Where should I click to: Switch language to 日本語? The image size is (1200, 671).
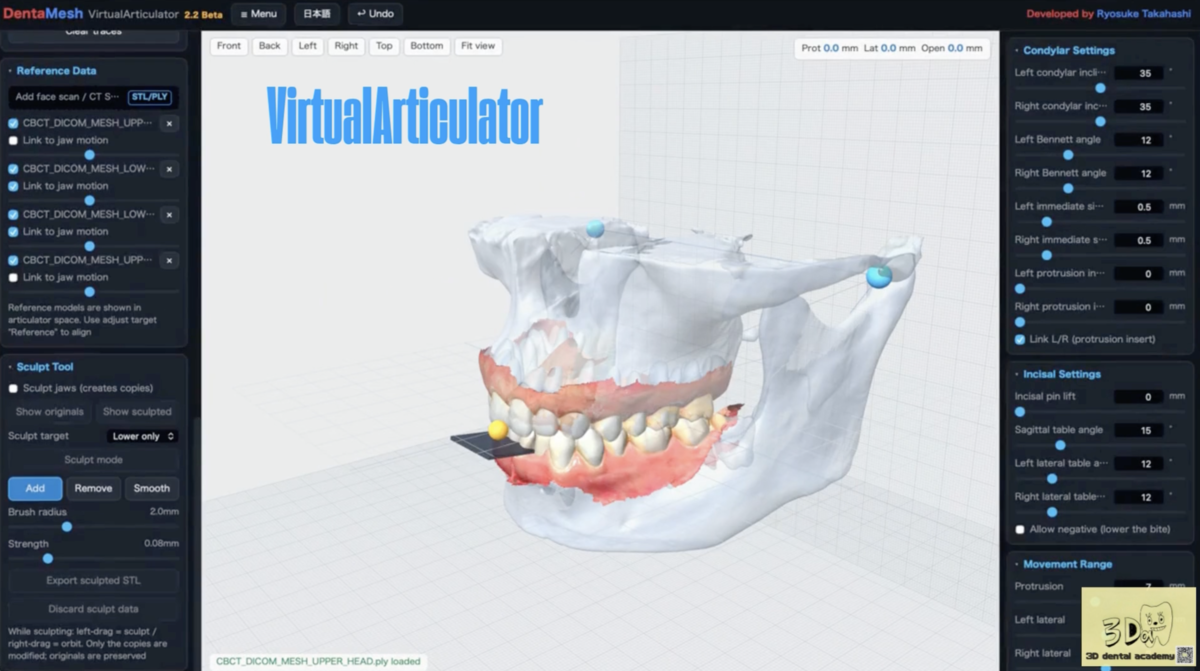point(317,14)
